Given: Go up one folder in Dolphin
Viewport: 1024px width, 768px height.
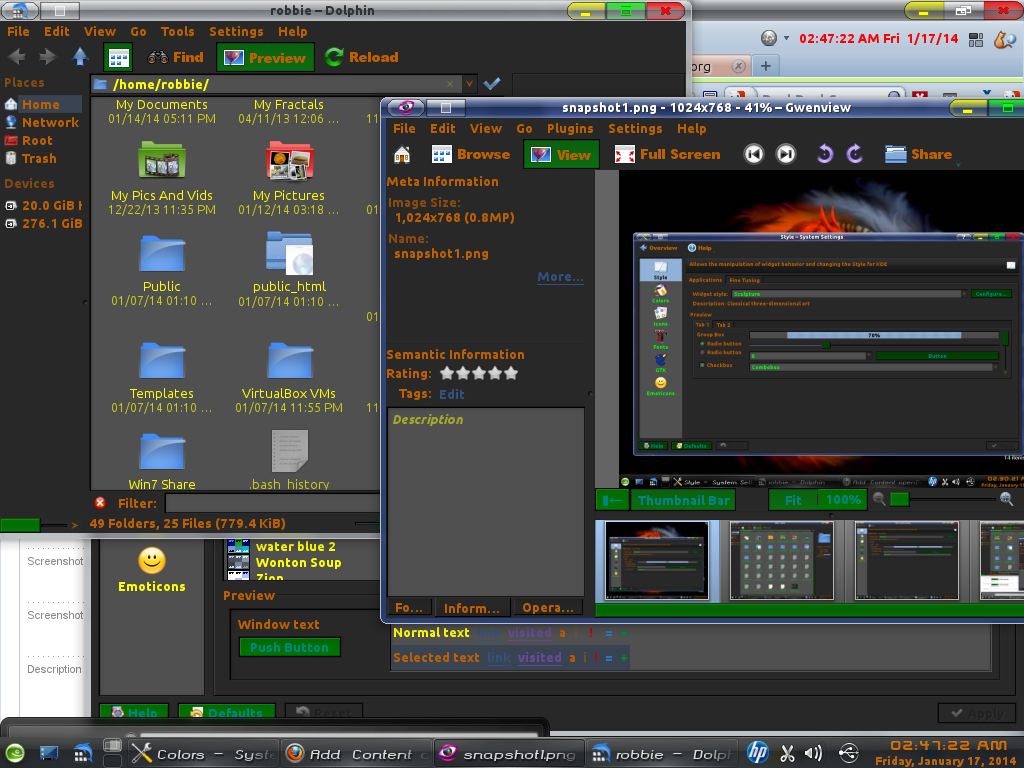Looking at the screenshot, I should pos(80,57).
